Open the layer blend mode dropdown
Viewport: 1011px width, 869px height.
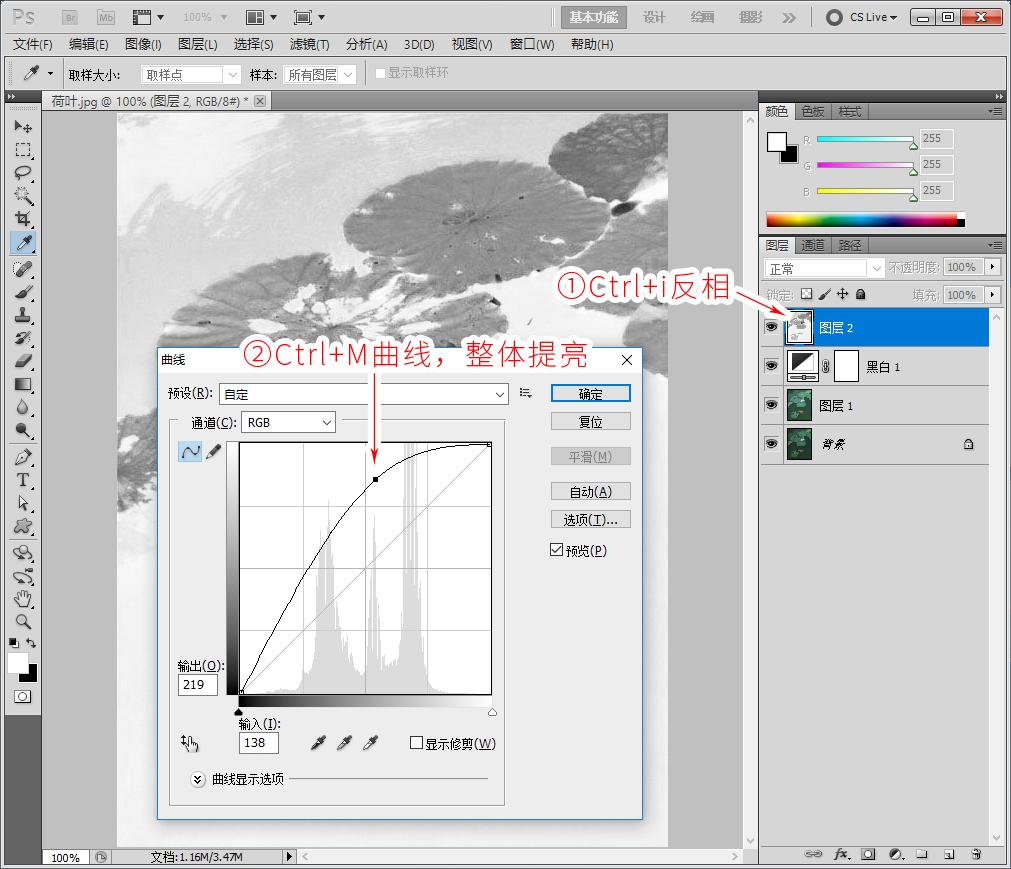click(x=823, y=268)
